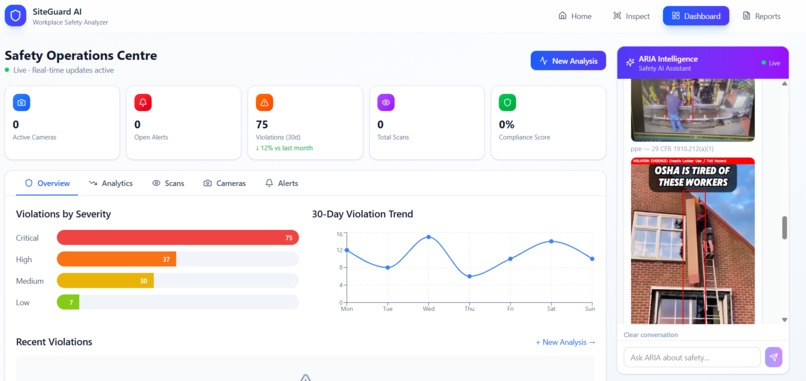Switch to the Analytics tab
806x381 pixels.
coord(111,183)
